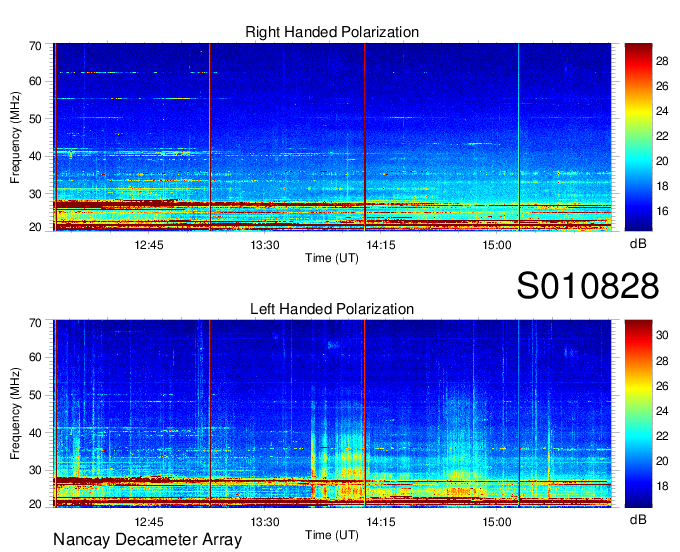Screen dimensions: 680x552
Task: Click the 60 MHz tick of Right Handed plot
Action: (x=36, y=81)
